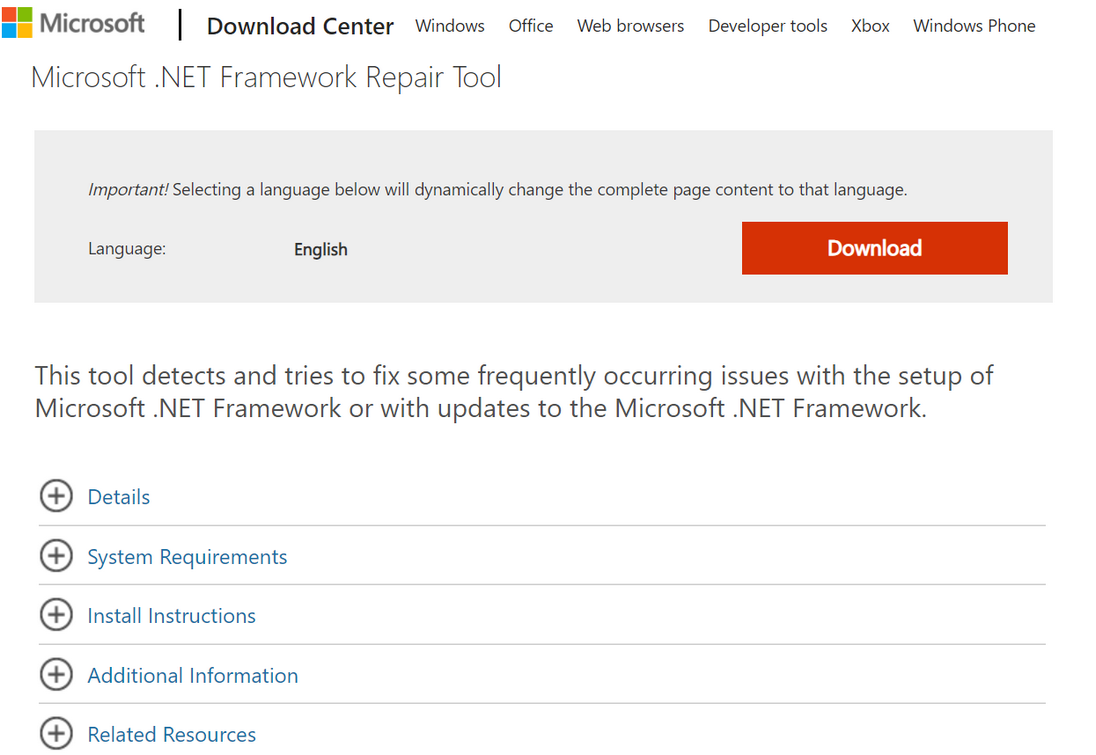Select Office in the top navigation
Image resolution: width=1096 pixels, height=755 pixels.
[x=531, y=26]
